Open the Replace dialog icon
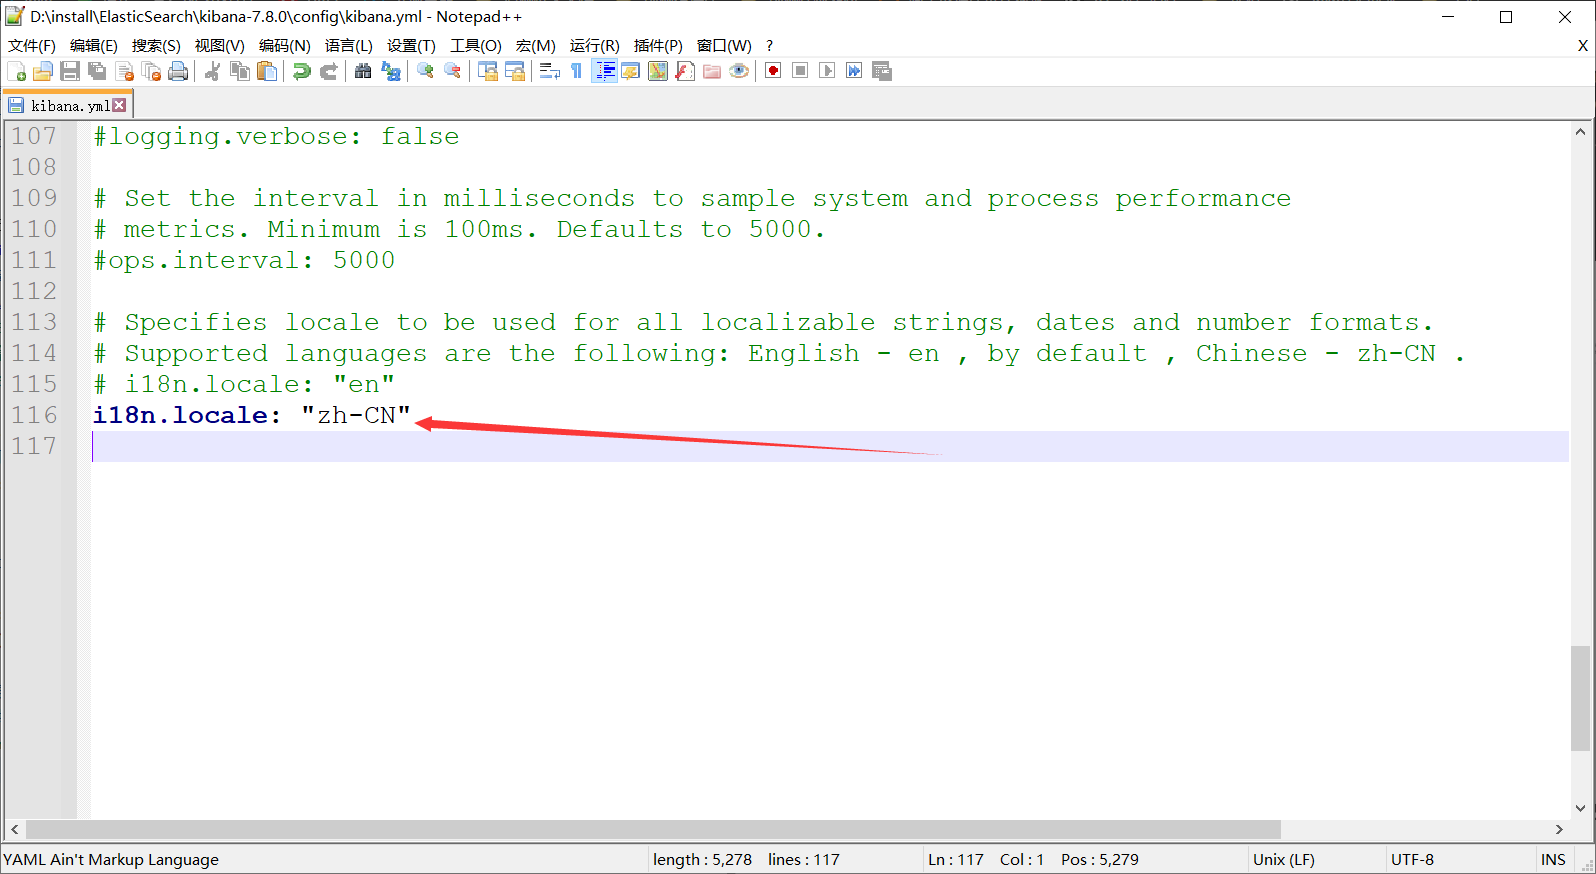 point(390,71)
